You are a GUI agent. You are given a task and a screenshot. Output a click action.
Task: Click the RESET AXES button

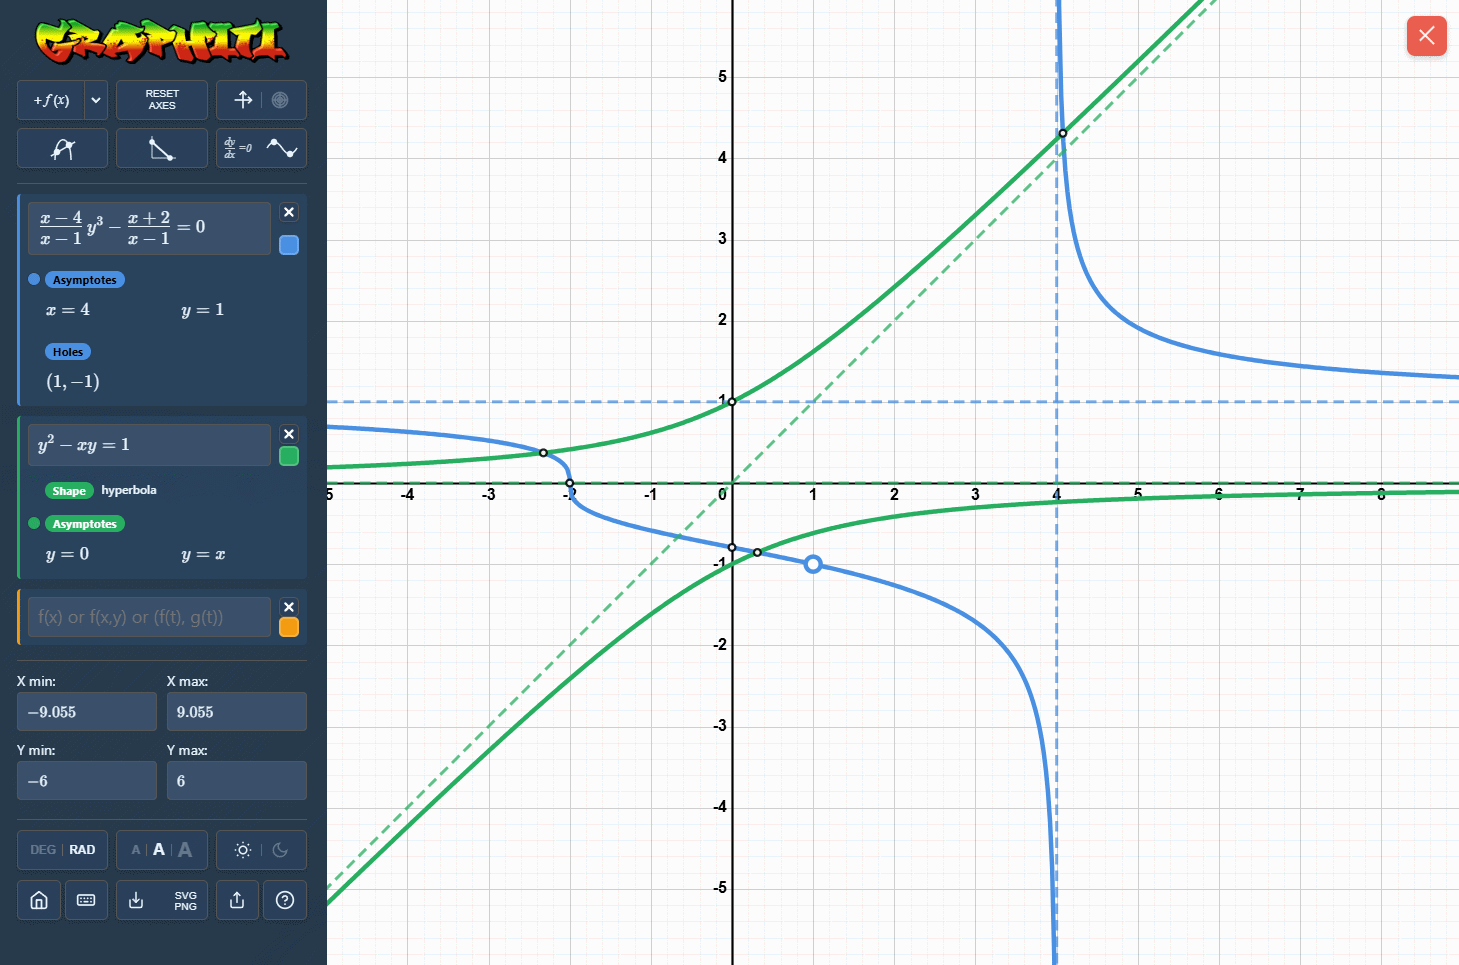click(x=162, y=100)
